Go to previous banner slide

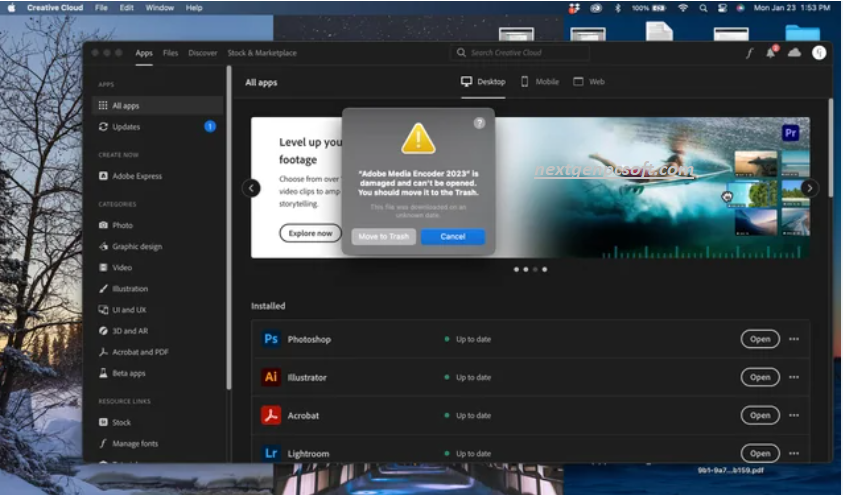click(x=251, y=188)
